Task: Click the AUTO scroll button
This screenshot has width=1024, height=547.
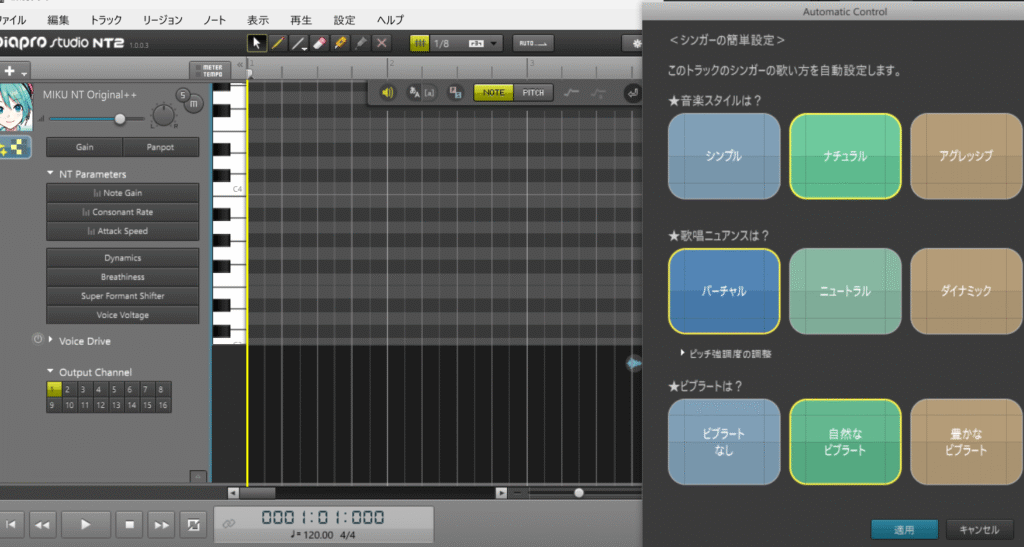Action: [x=533, y=43]
